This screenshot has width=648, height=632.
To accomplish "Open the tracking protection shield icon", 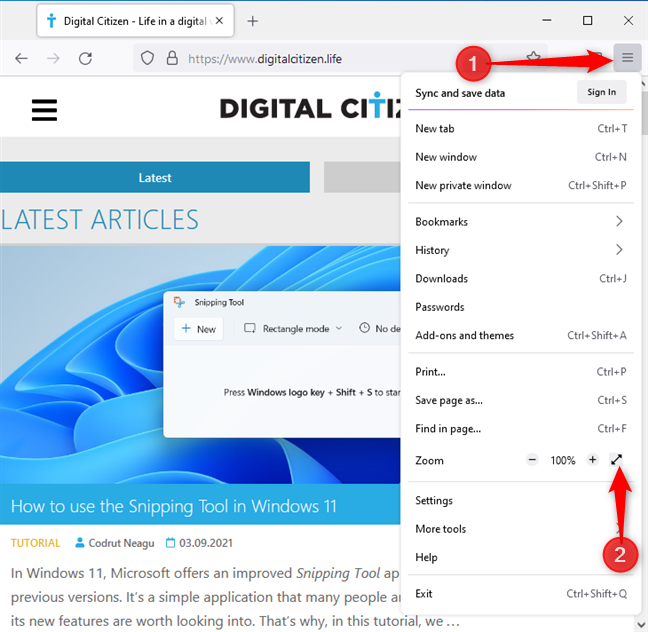I will point(147,58).
